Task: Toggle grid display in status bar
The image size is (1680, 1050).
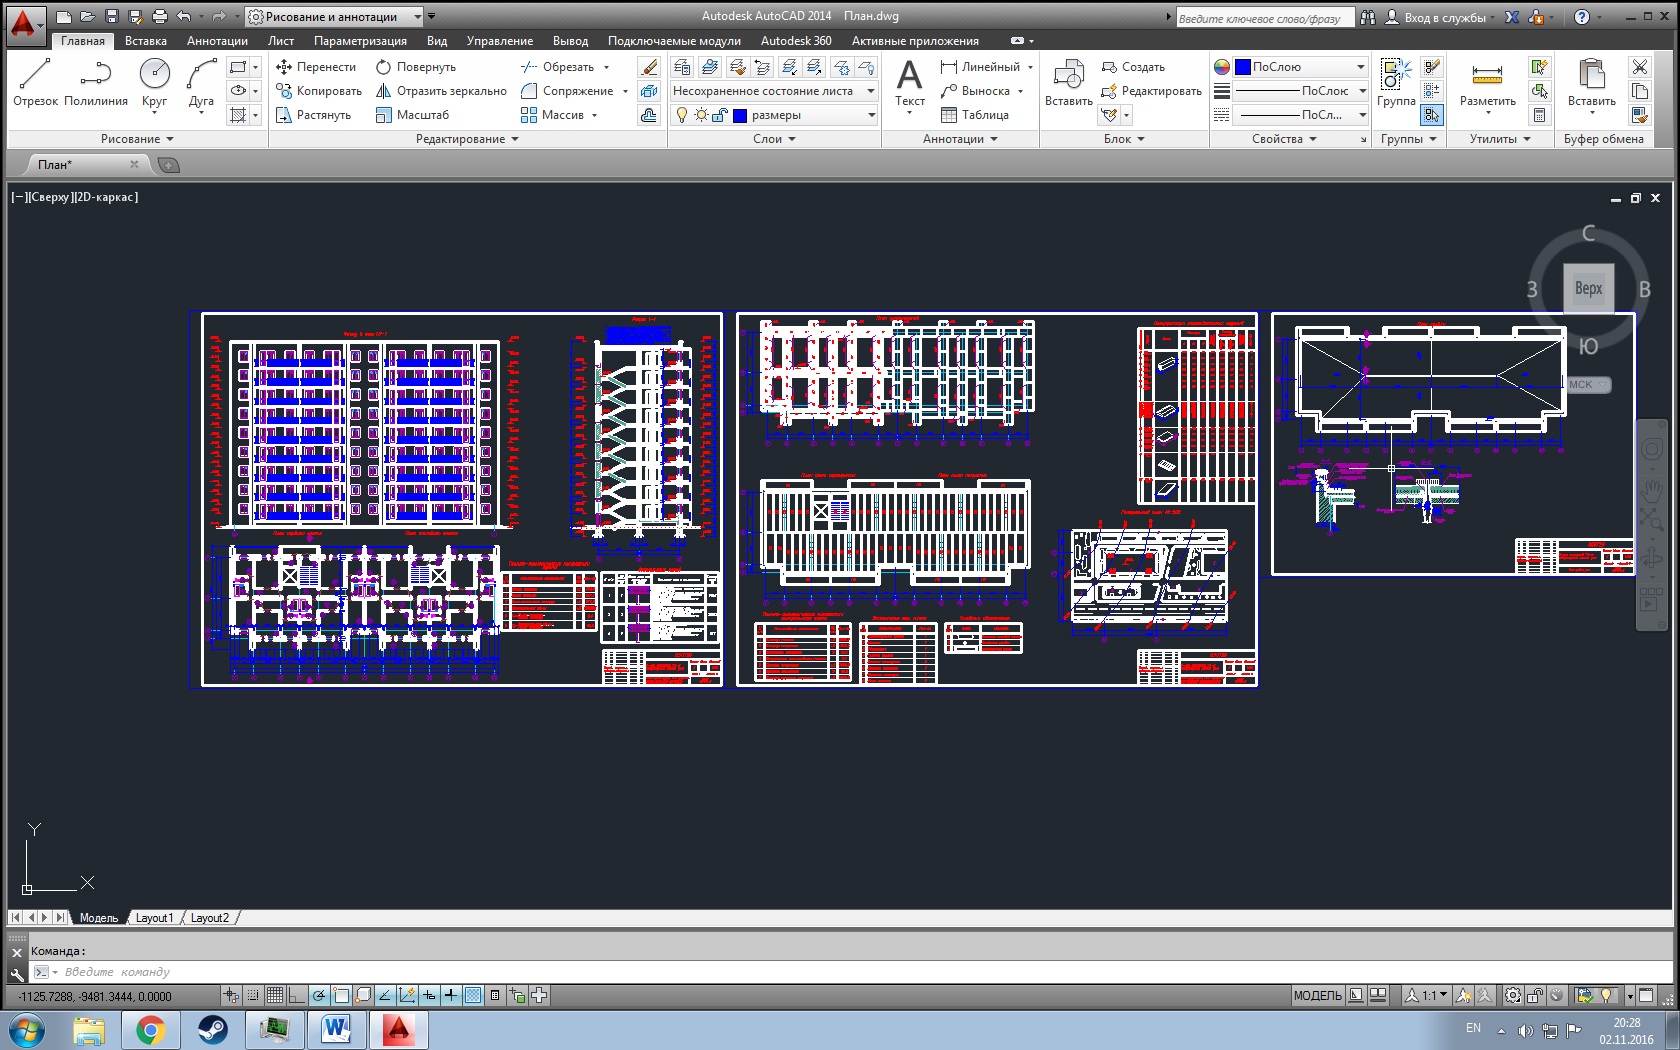Action: point(274,995)
